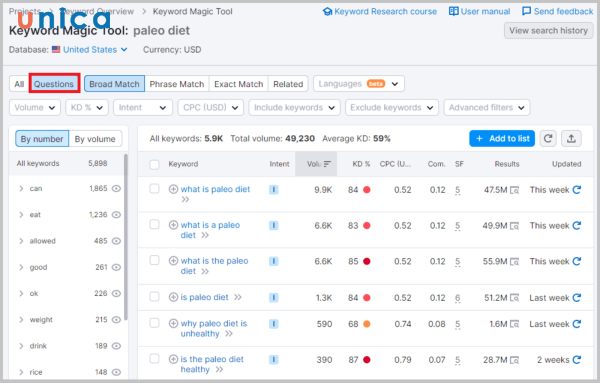The image size is (600, 383).
Task: Add 'what is paleo diet' keyword via plus icon
Action: click(x=173, y=189)
